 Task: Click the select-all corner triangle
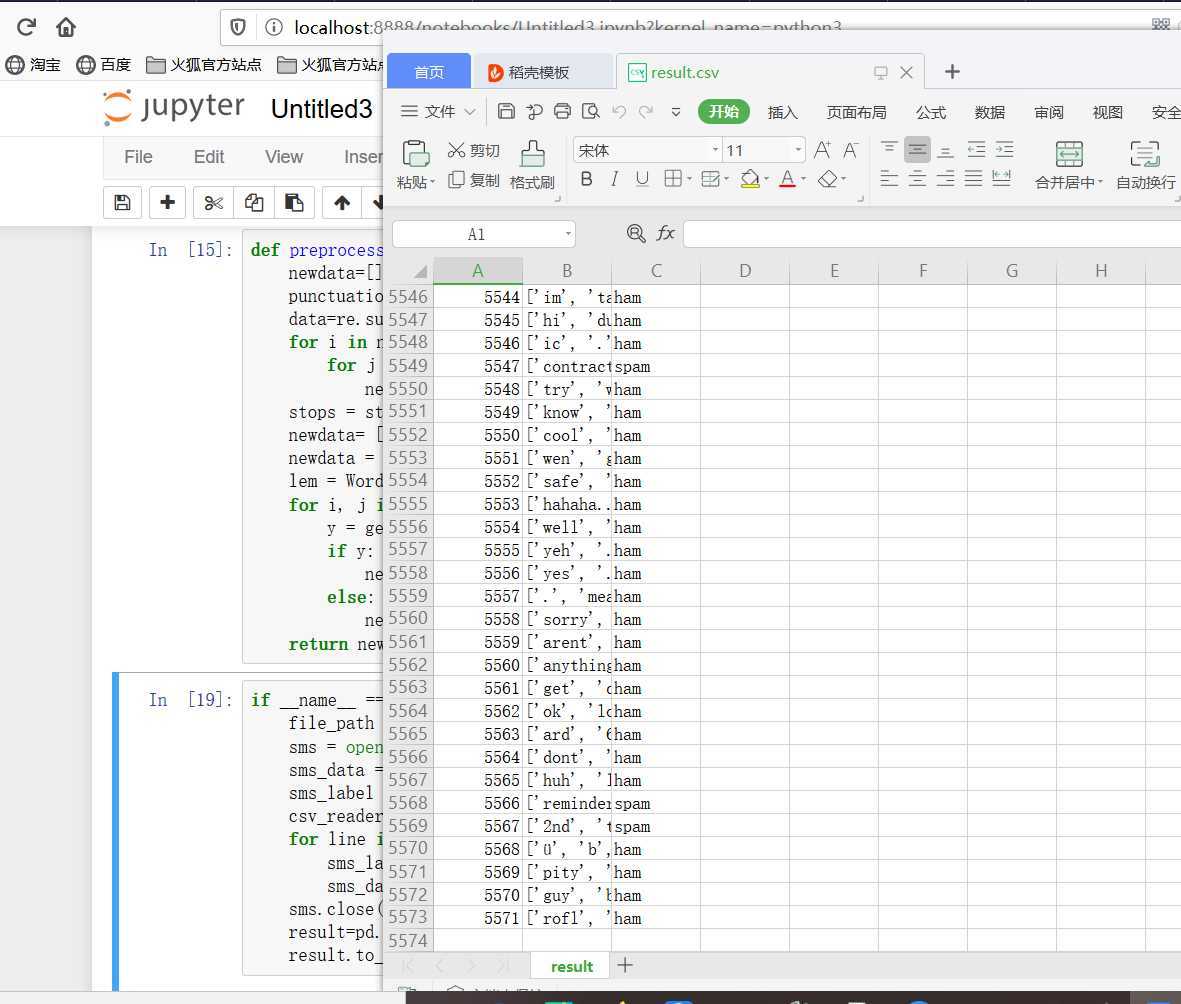click(x=420, y=271)
